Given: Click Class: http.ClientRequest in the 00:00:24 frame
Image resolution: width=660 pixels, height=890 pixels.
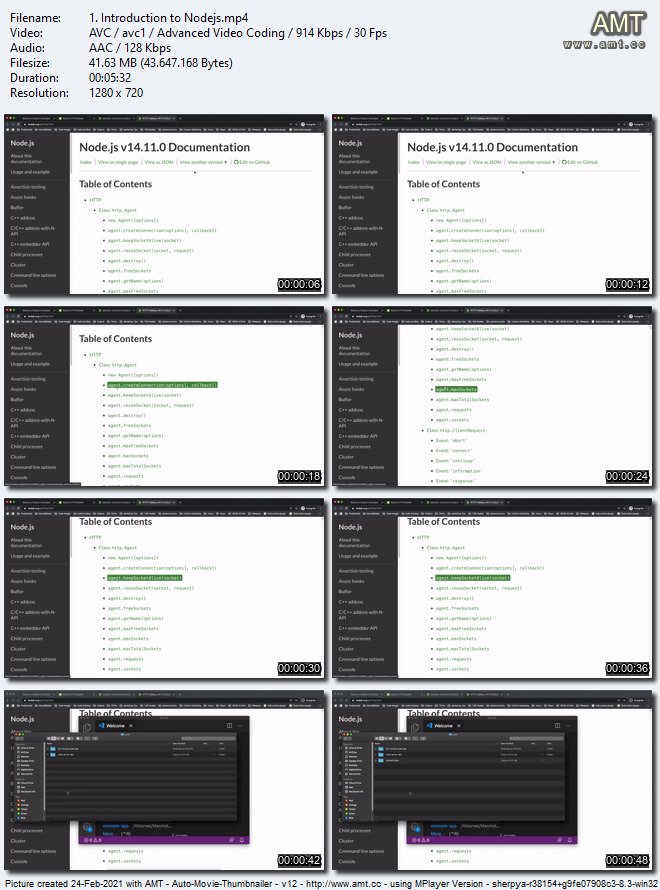Looking at the screenshot, I should point(456,430).
